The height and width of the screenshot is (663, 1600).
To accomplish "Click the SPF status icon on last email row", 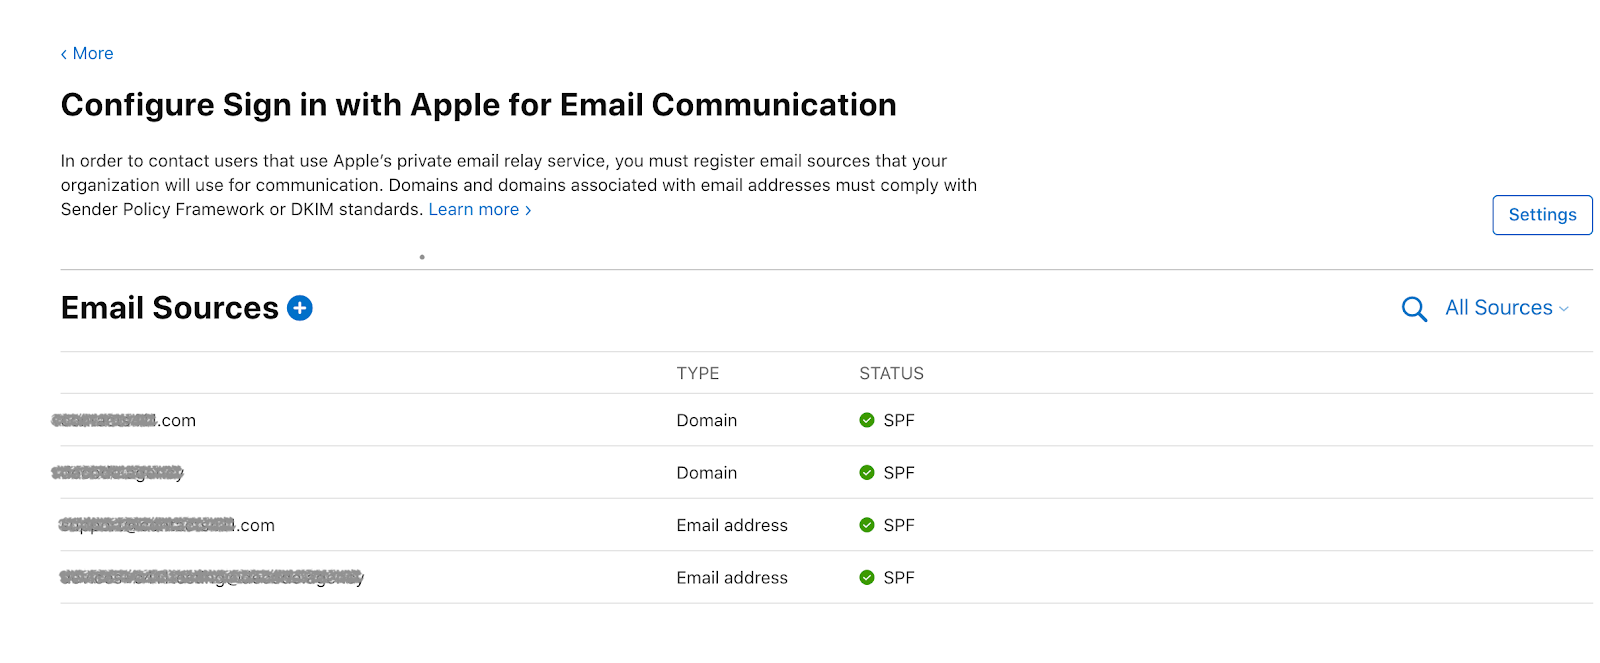I will (866, 577).
